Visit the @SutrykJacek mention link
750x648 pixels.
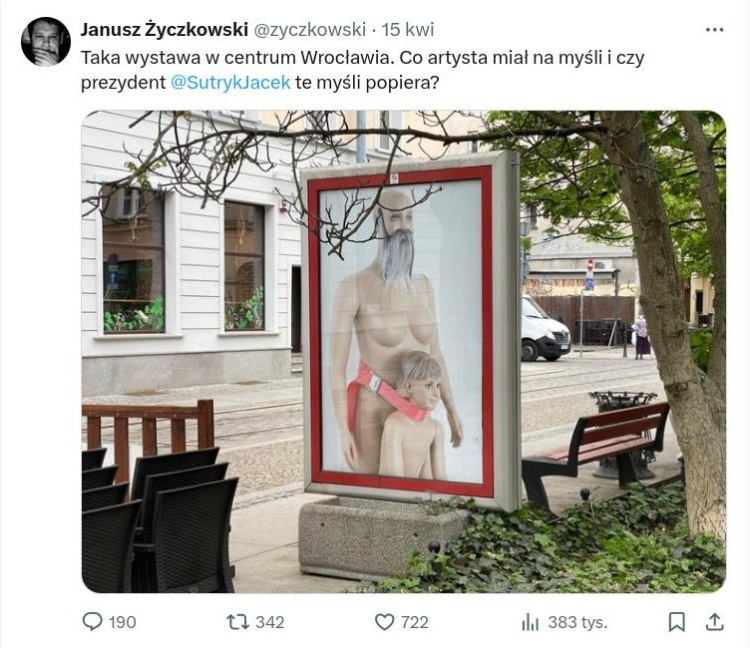coord(231,83)
